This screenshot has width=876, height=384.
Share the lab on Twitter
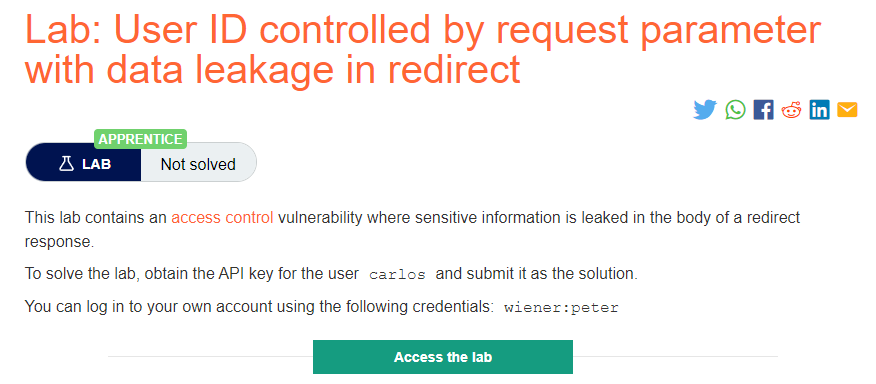tap(704, 110)
